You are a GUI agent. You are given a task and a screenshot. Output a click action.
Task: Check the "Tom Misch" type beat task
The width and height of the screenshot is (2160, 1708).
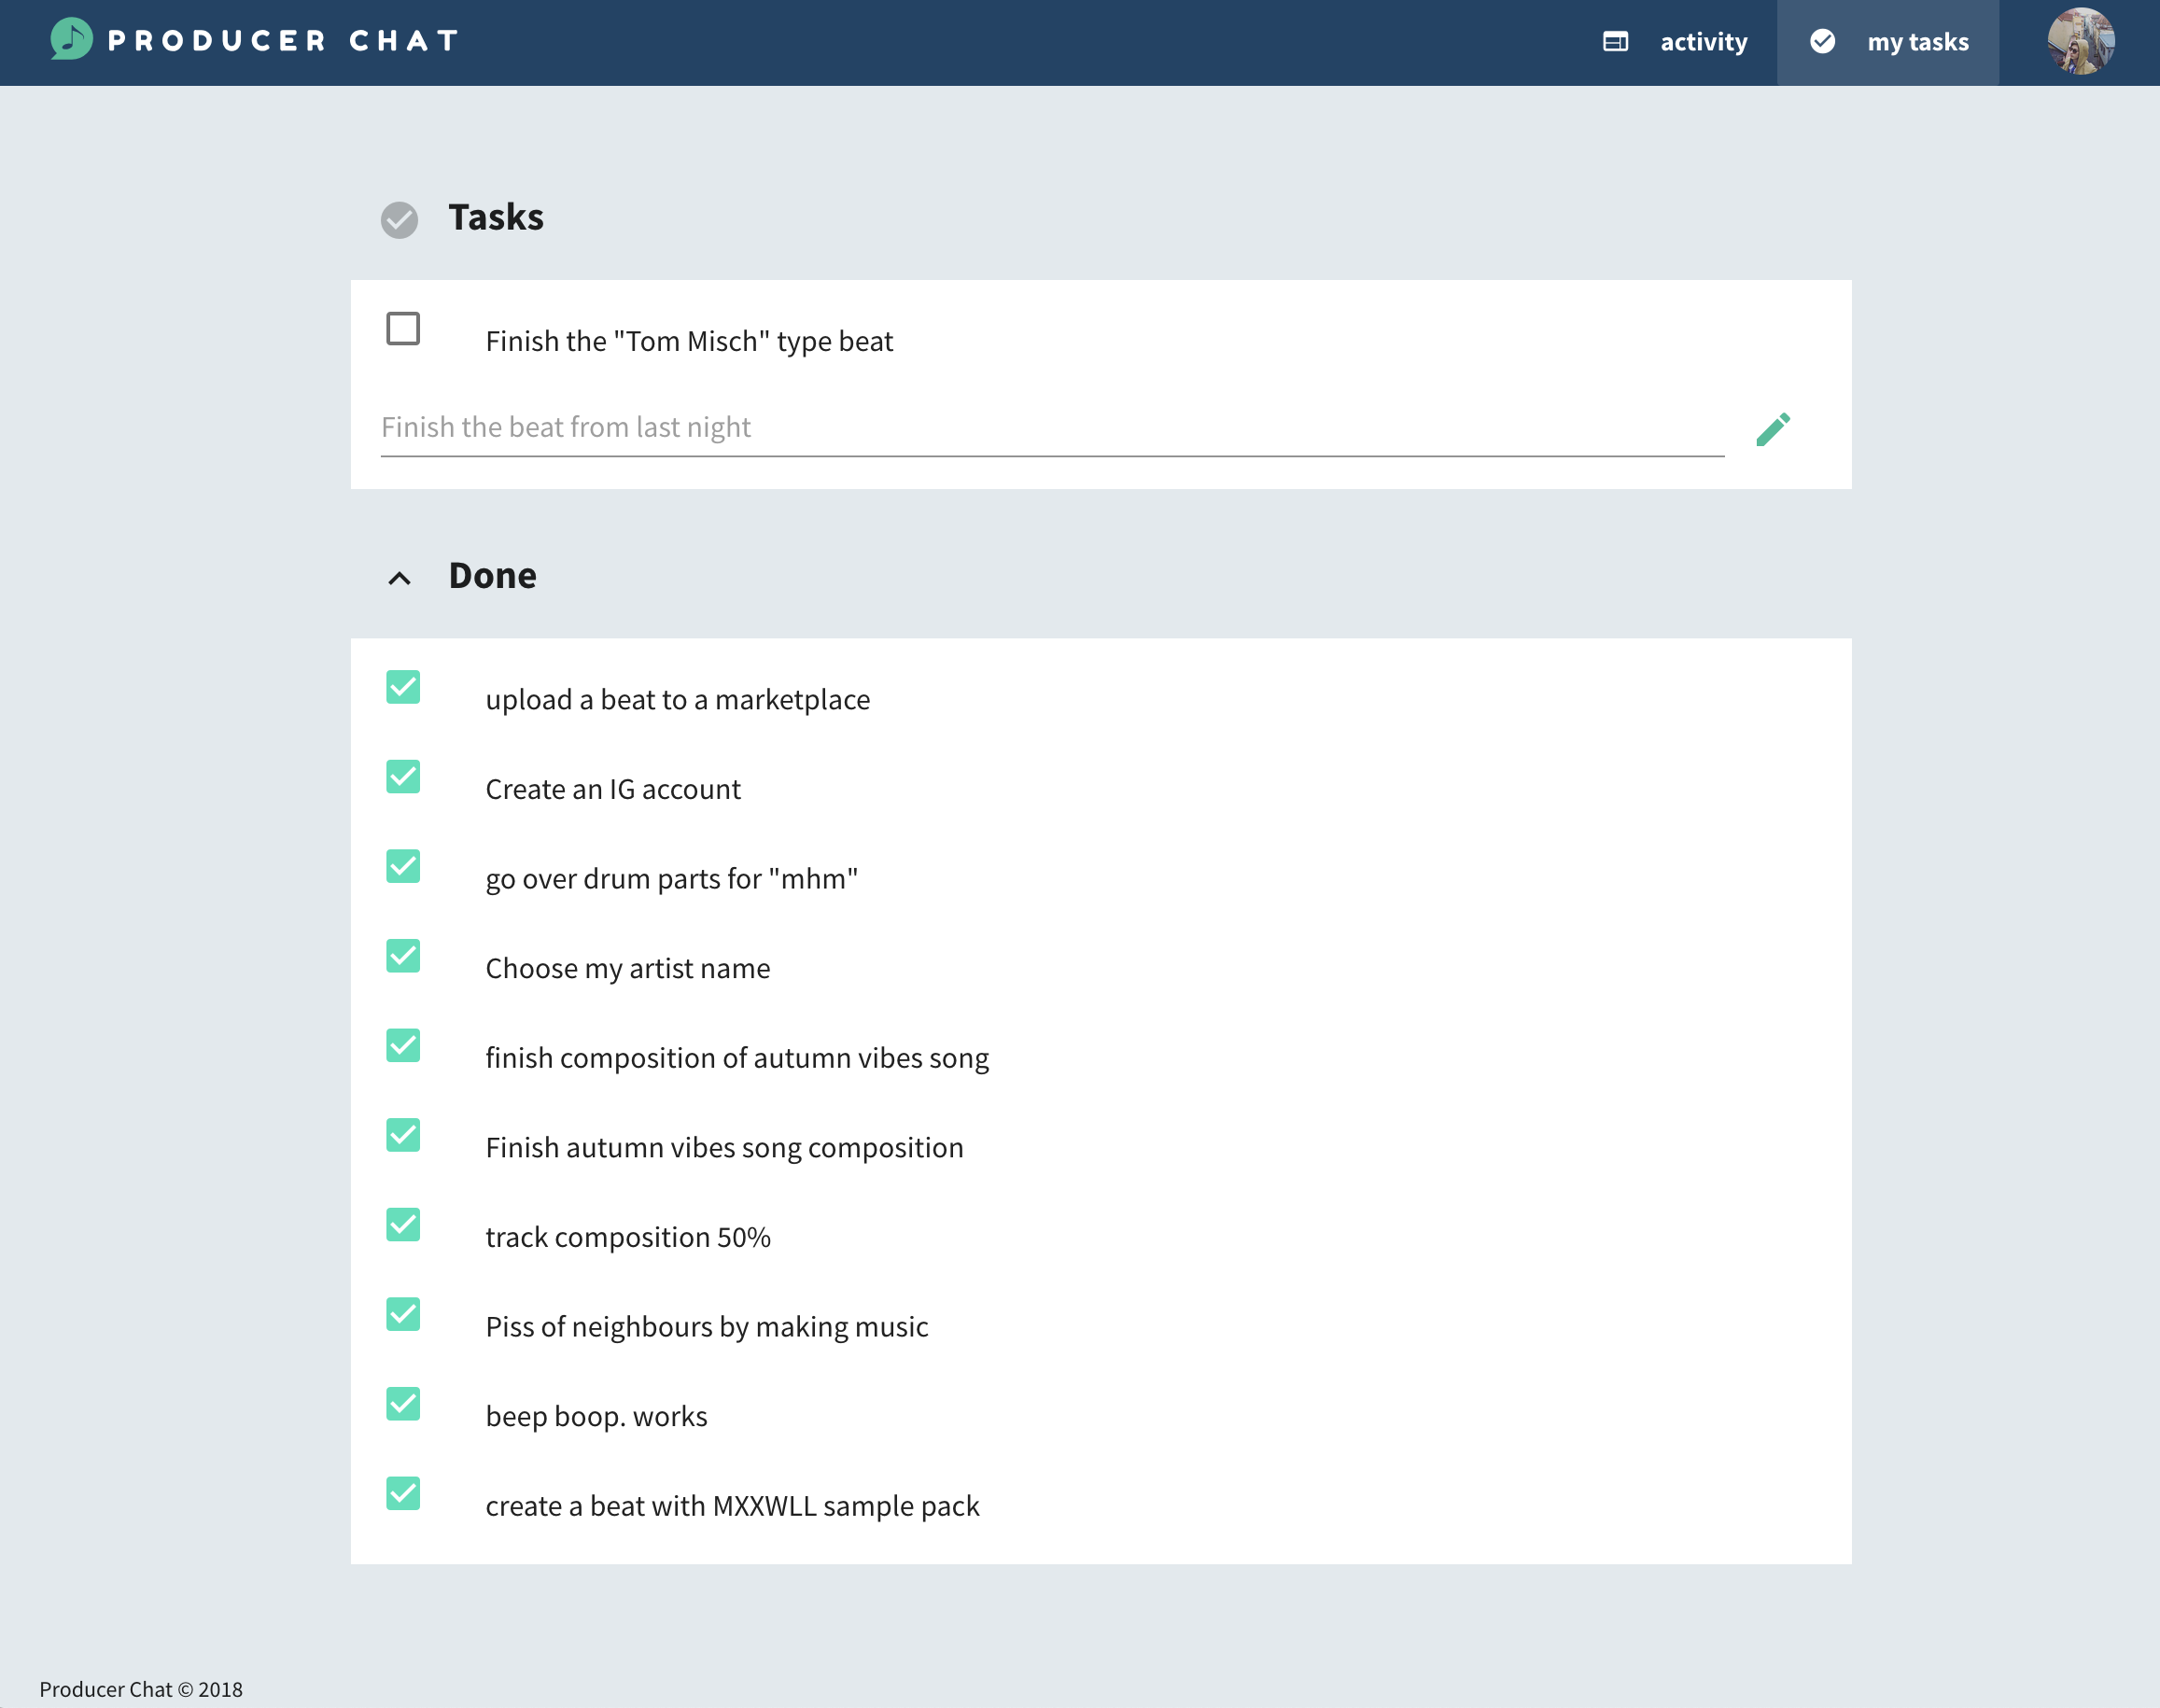tap(403, 328)
